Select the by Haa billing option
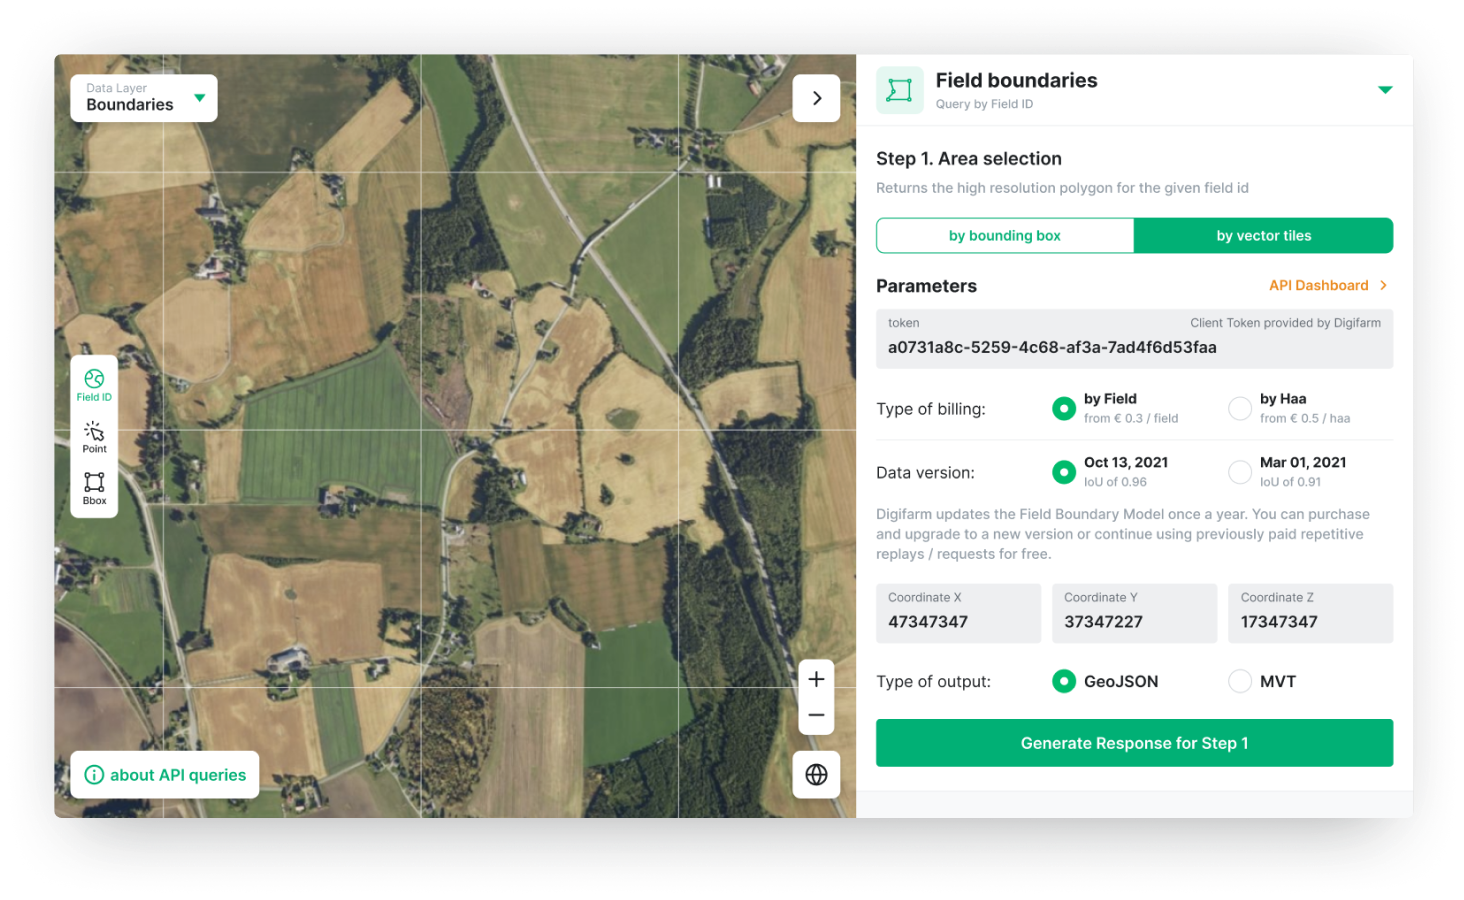The height and width of the screenshot is (900, 1464). click(x=1239, y=408)
